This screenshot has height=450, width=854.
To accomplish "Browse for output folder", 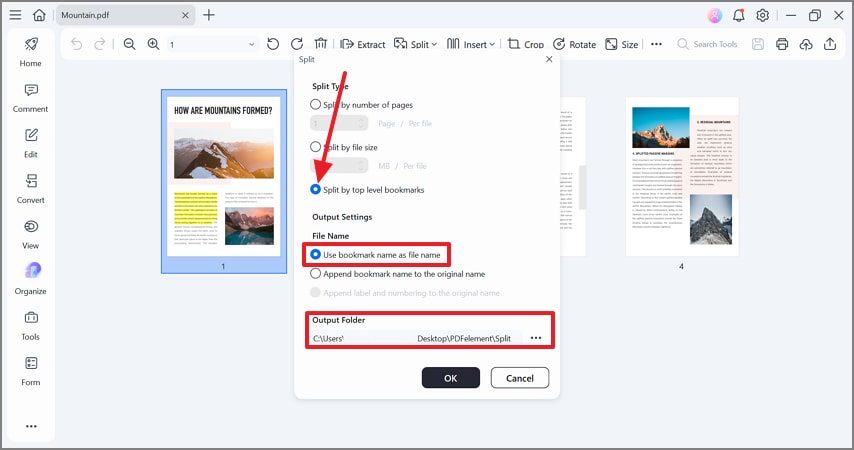I will [536, 338].
